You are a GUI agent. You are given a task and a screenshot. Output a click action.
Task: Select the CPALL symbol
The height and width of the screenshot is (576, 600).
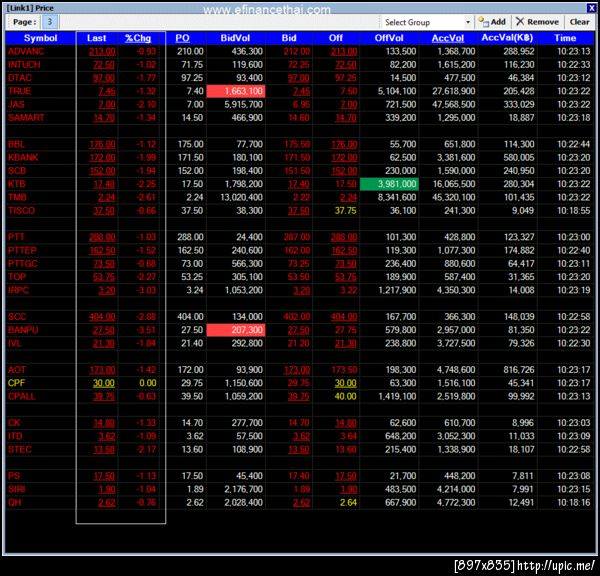coord(21,396)
